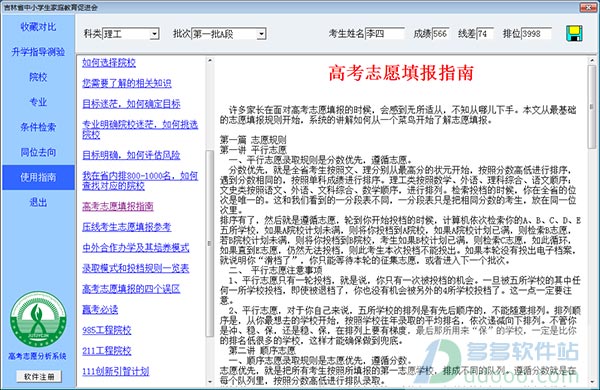Screen dimensions: 600x390
Task: Click the 软件注册 button
Action: (39, 377)
